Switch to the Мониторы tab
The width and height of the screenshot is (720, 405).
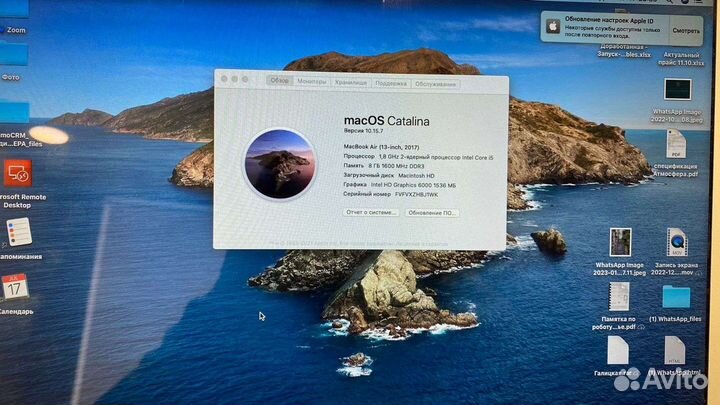tap(312, 81)
